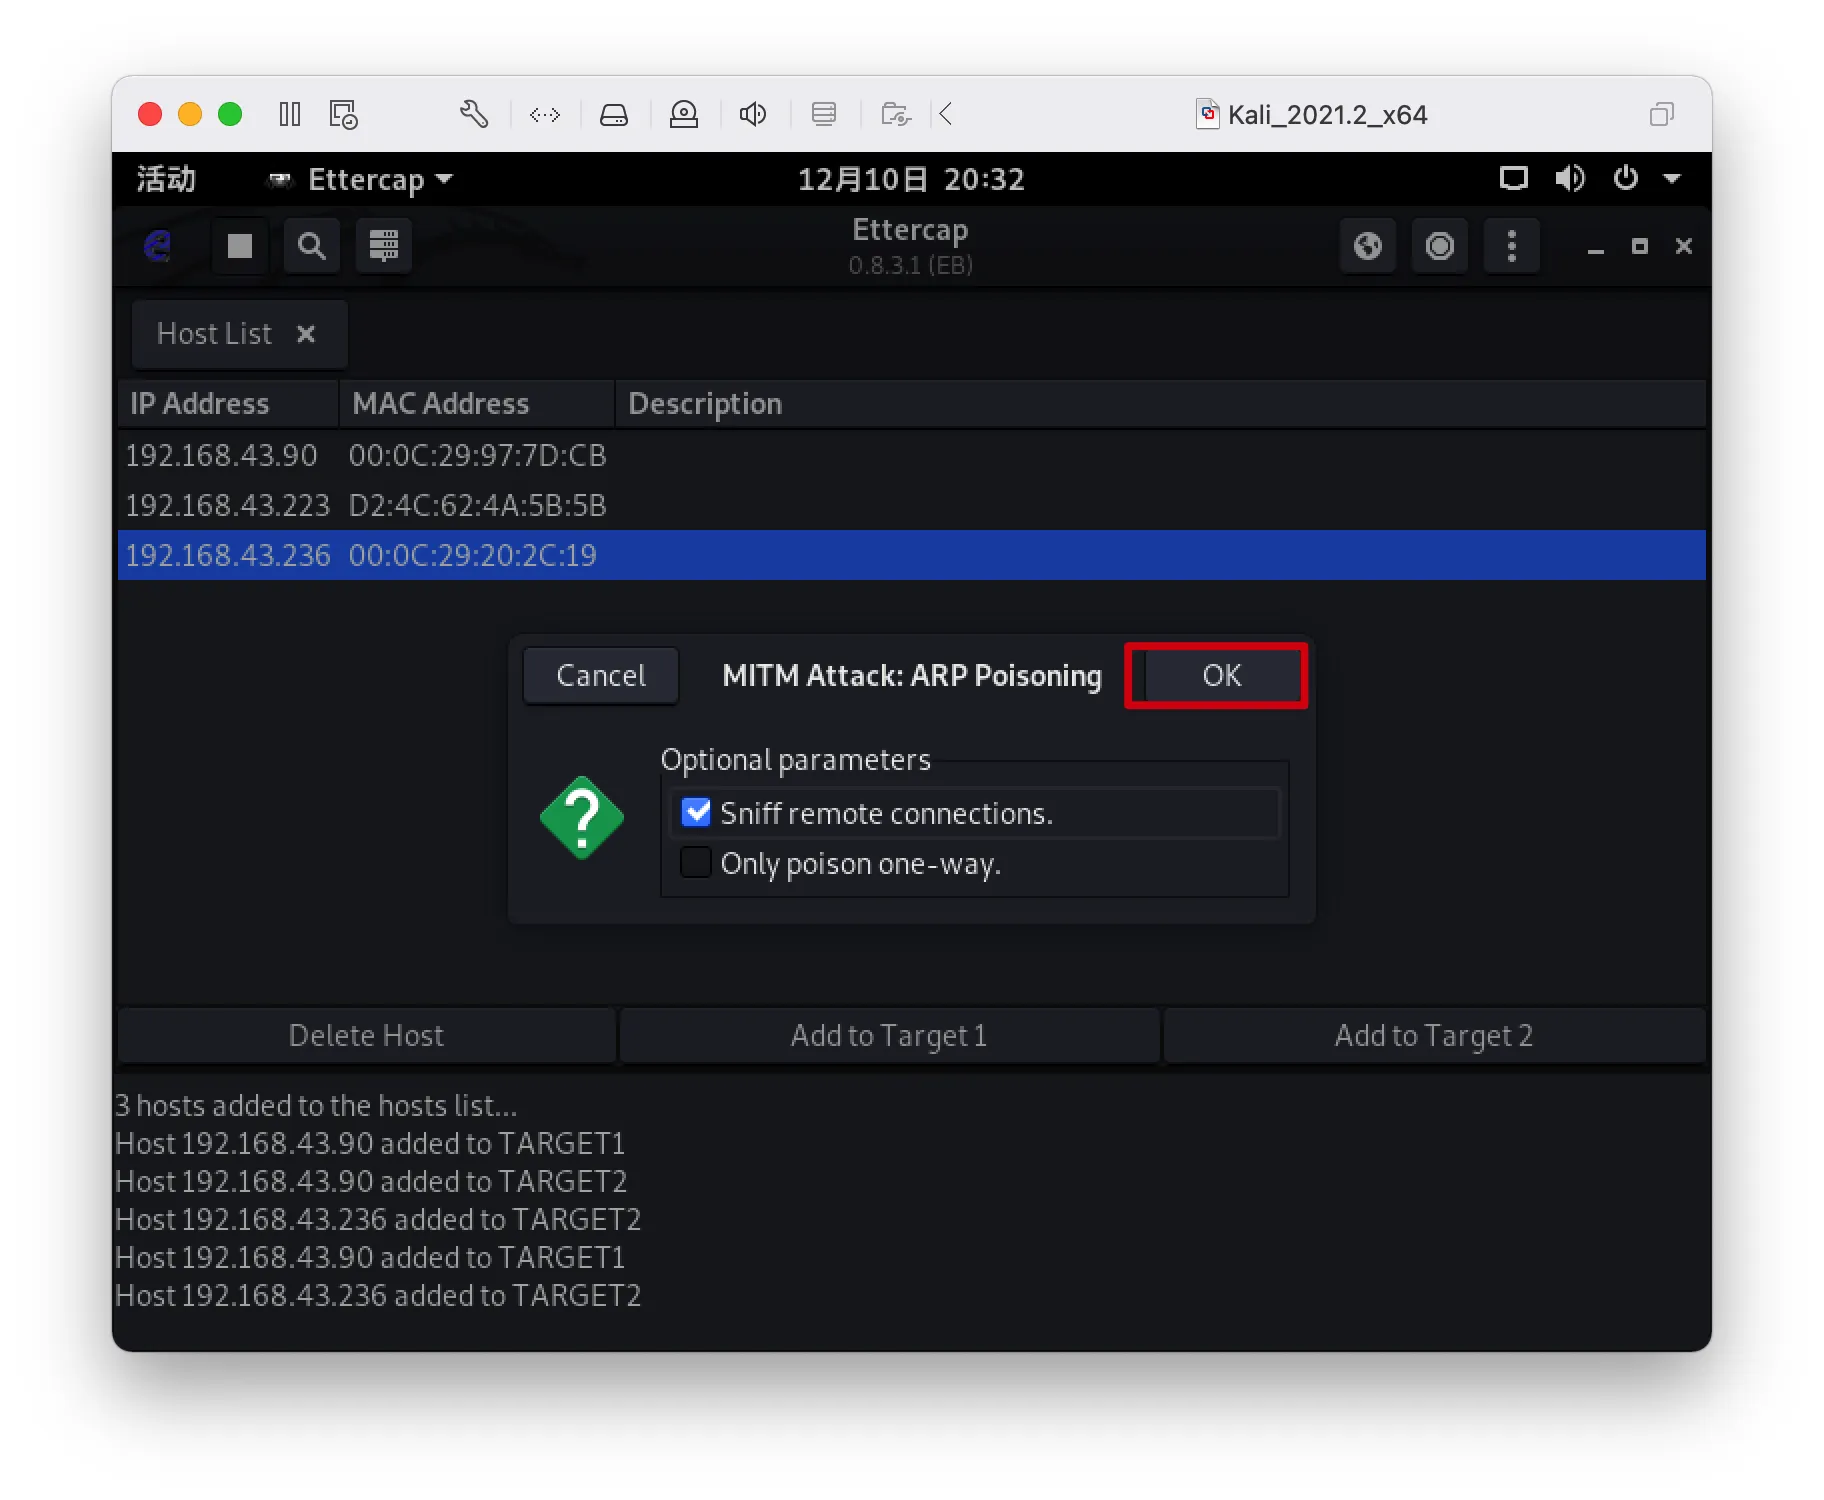
Task: Open the MITM menu globe icon
Action: [x=1367, y=246]
